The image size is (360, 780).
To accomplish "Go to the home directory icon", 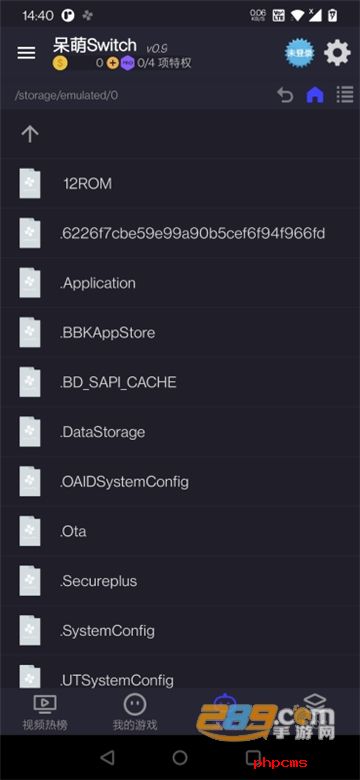I will pos(315,95).
